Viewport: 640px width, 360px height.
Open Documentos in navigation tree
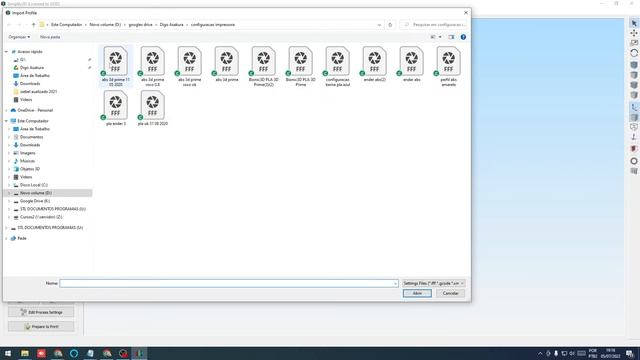pos(31,137)
